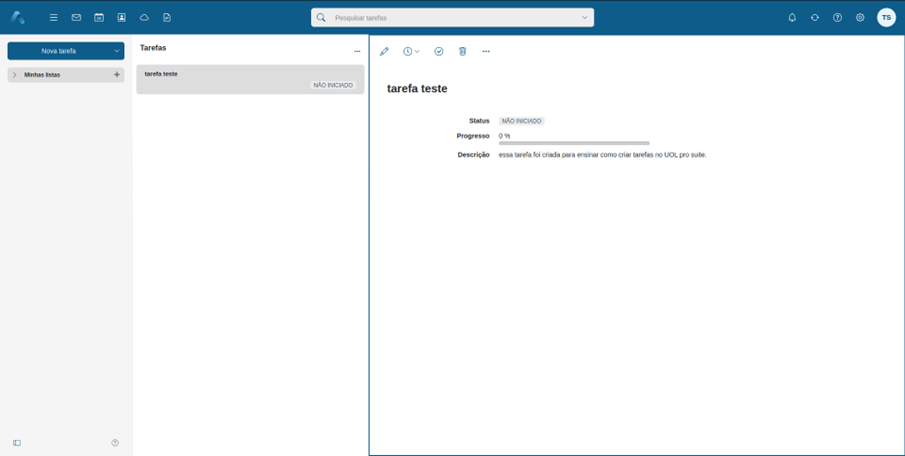The width and height of the screenshot is (905, 456).
Task: Click the refresh icon in header
Action: point(815,18)
